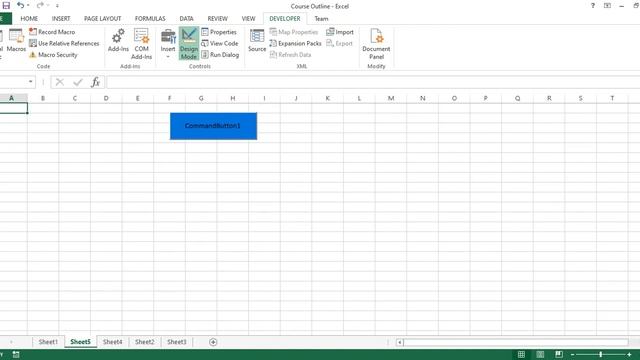Open Customize Quick Access Toolbar dropdown

pos(57,6)
